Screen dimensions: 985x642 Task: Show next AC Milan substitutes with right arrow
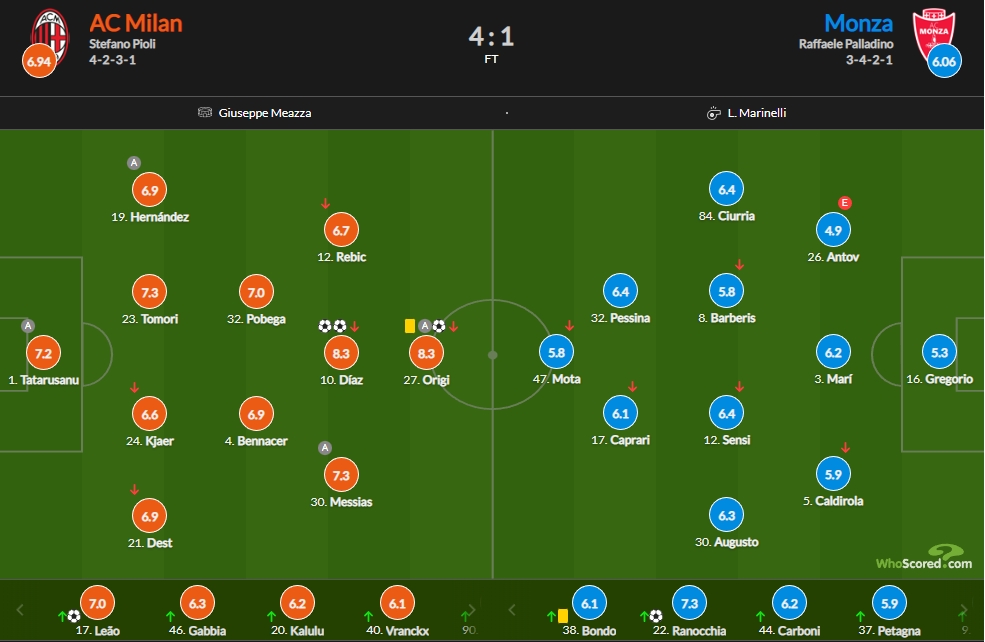click(x=472, y=610)
